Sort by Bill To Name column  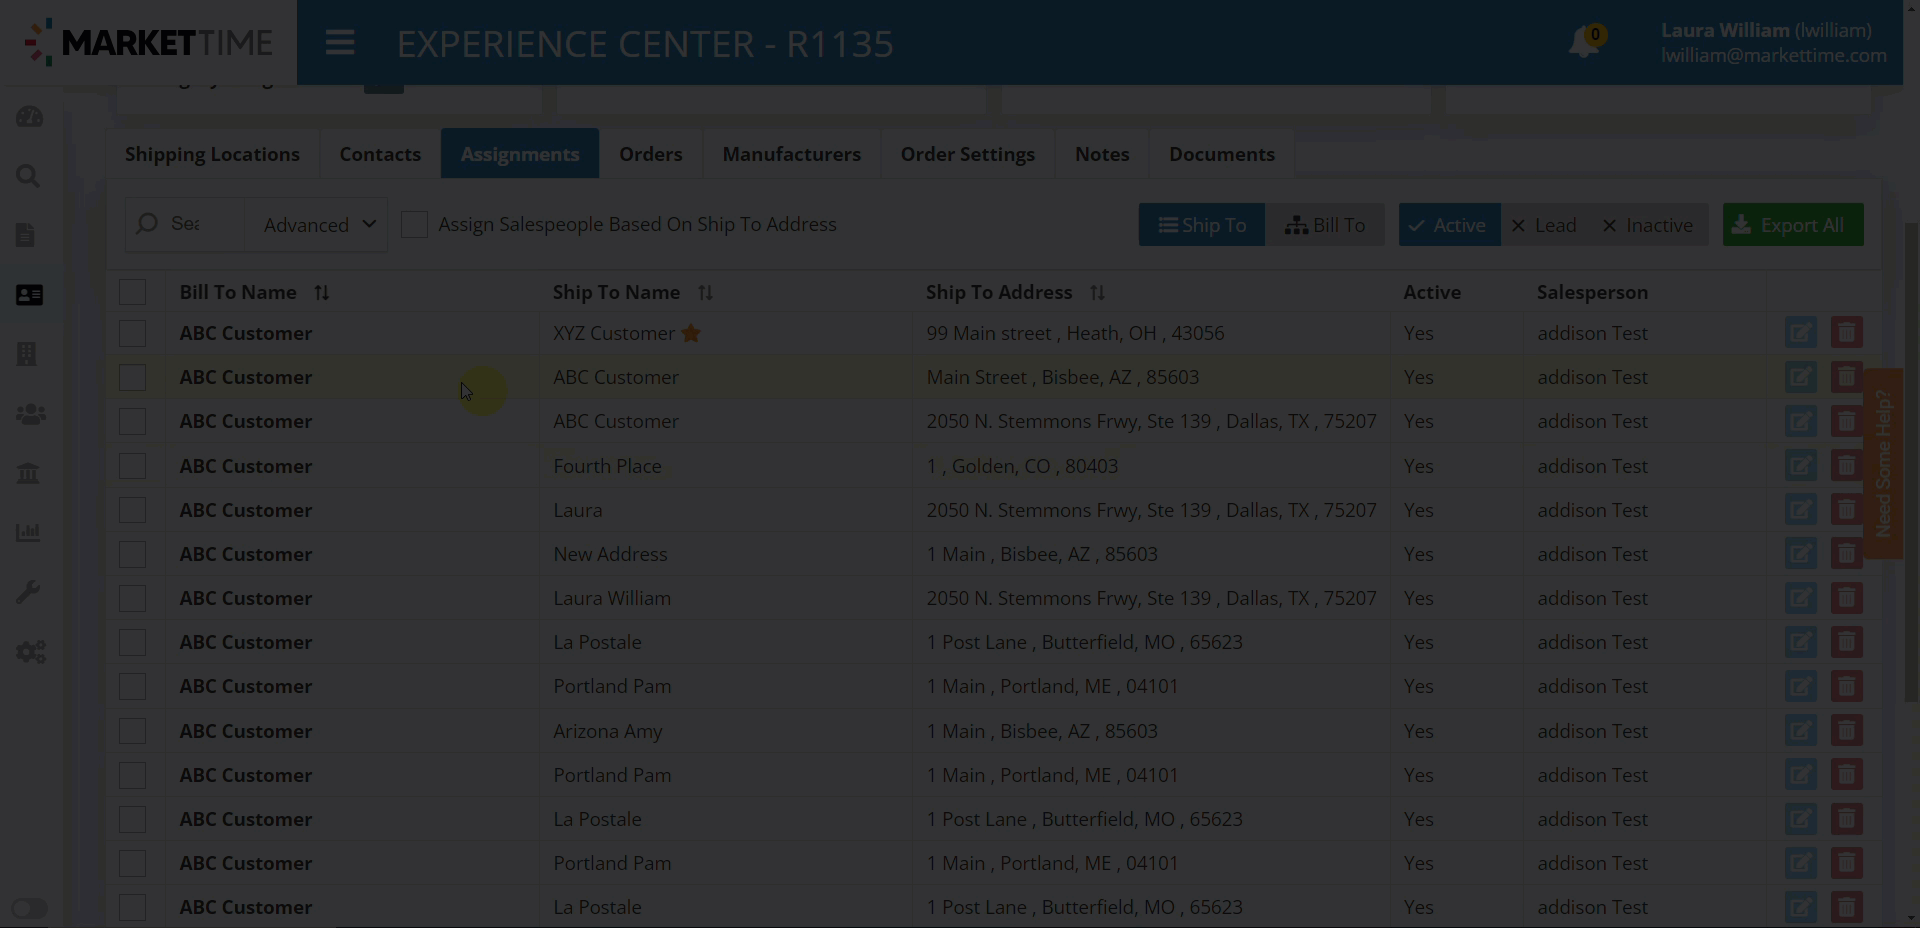321,293
